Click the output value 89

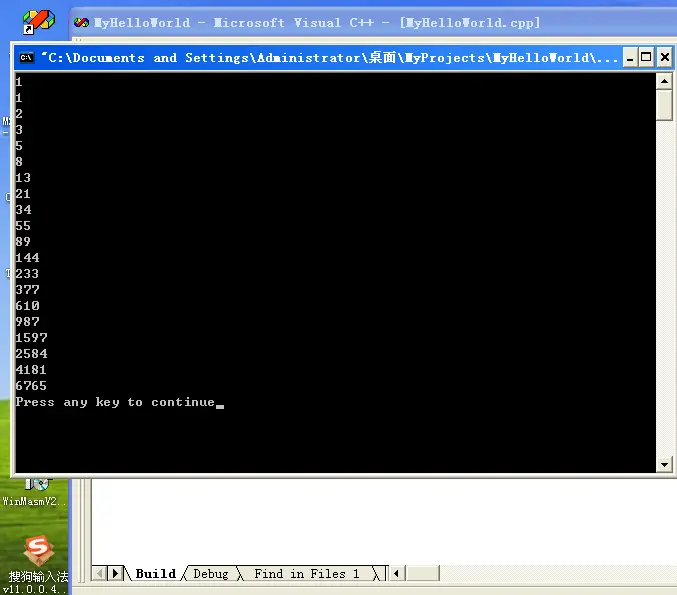(x=23, y=242)
